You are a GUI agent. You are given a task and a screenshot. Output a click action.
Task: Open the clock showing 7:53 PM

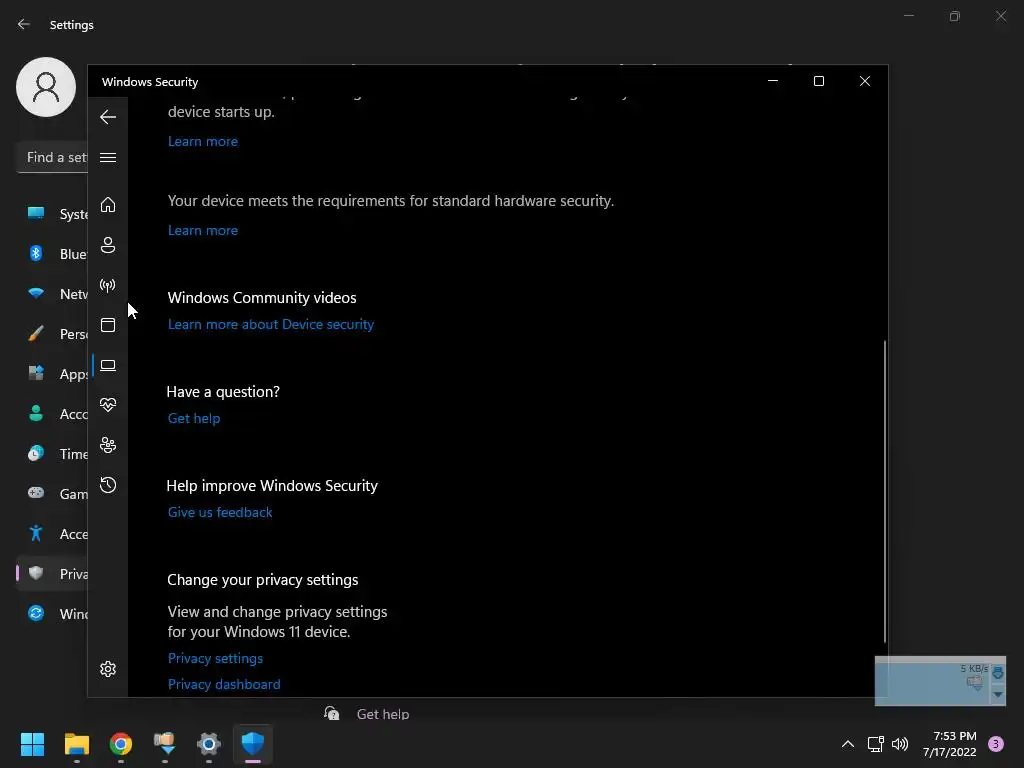click(x=950, y=744)
